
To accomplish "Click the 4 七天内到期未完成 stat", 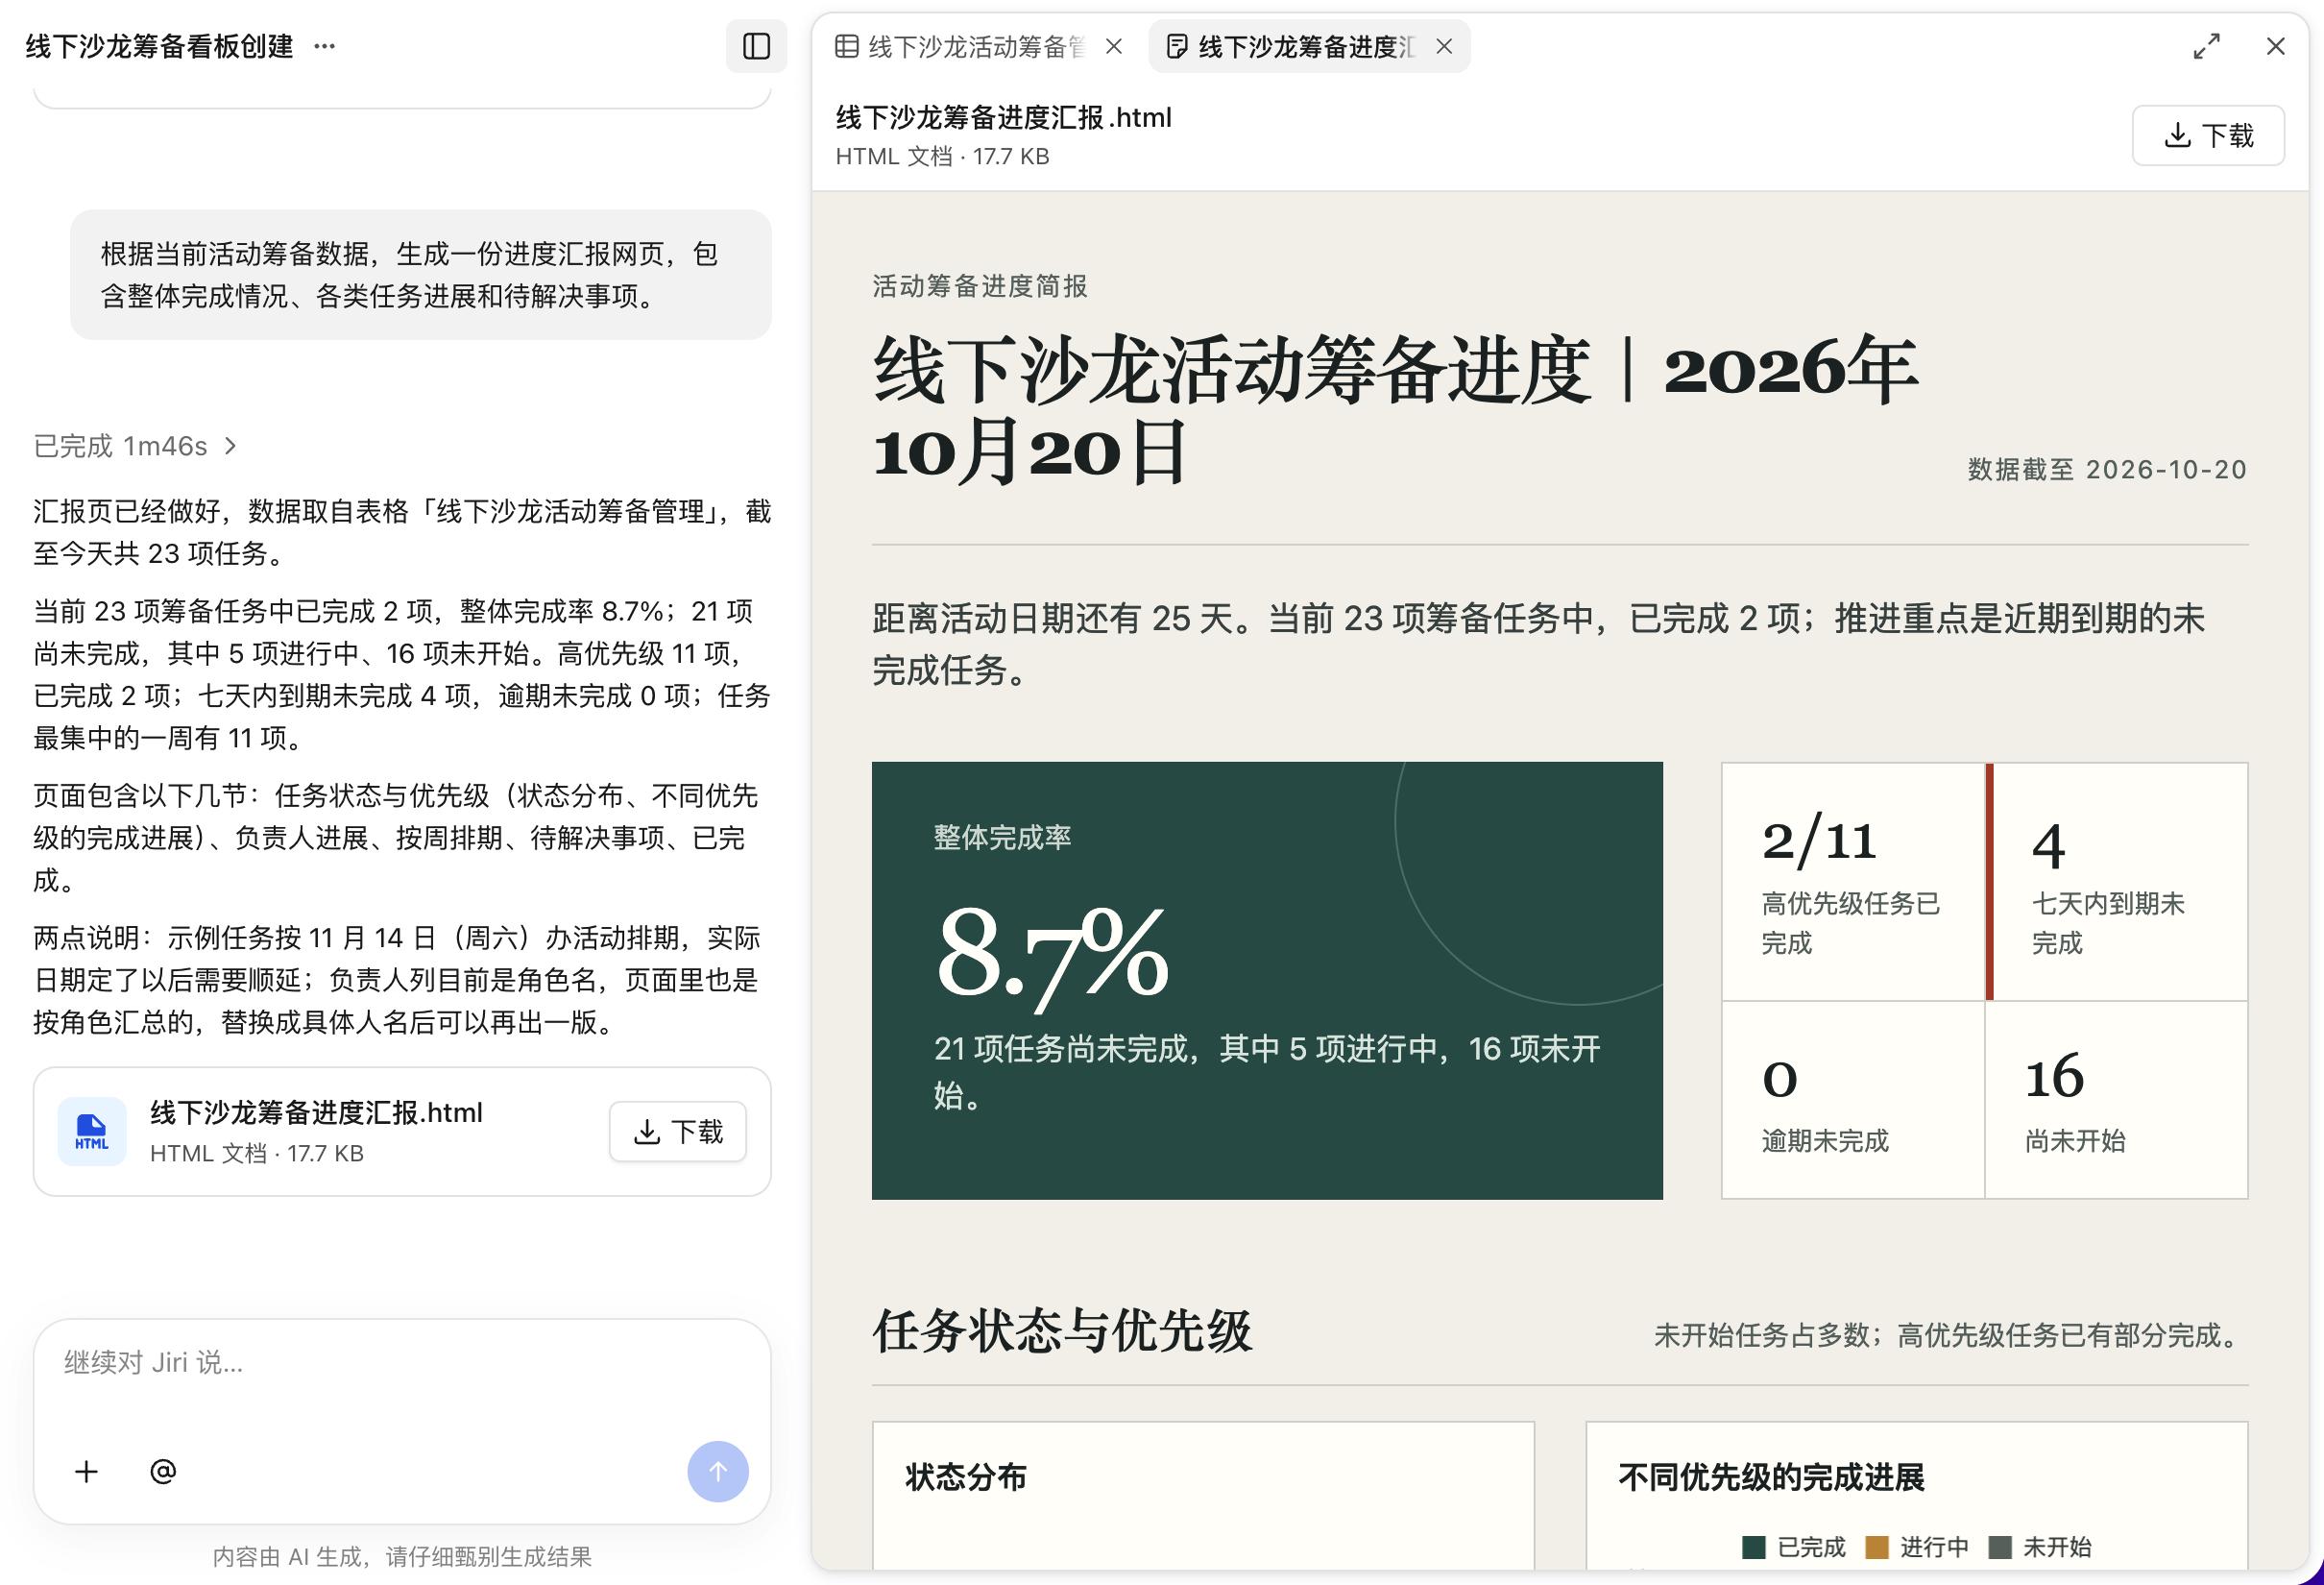I will click(x=2117, y=881).
